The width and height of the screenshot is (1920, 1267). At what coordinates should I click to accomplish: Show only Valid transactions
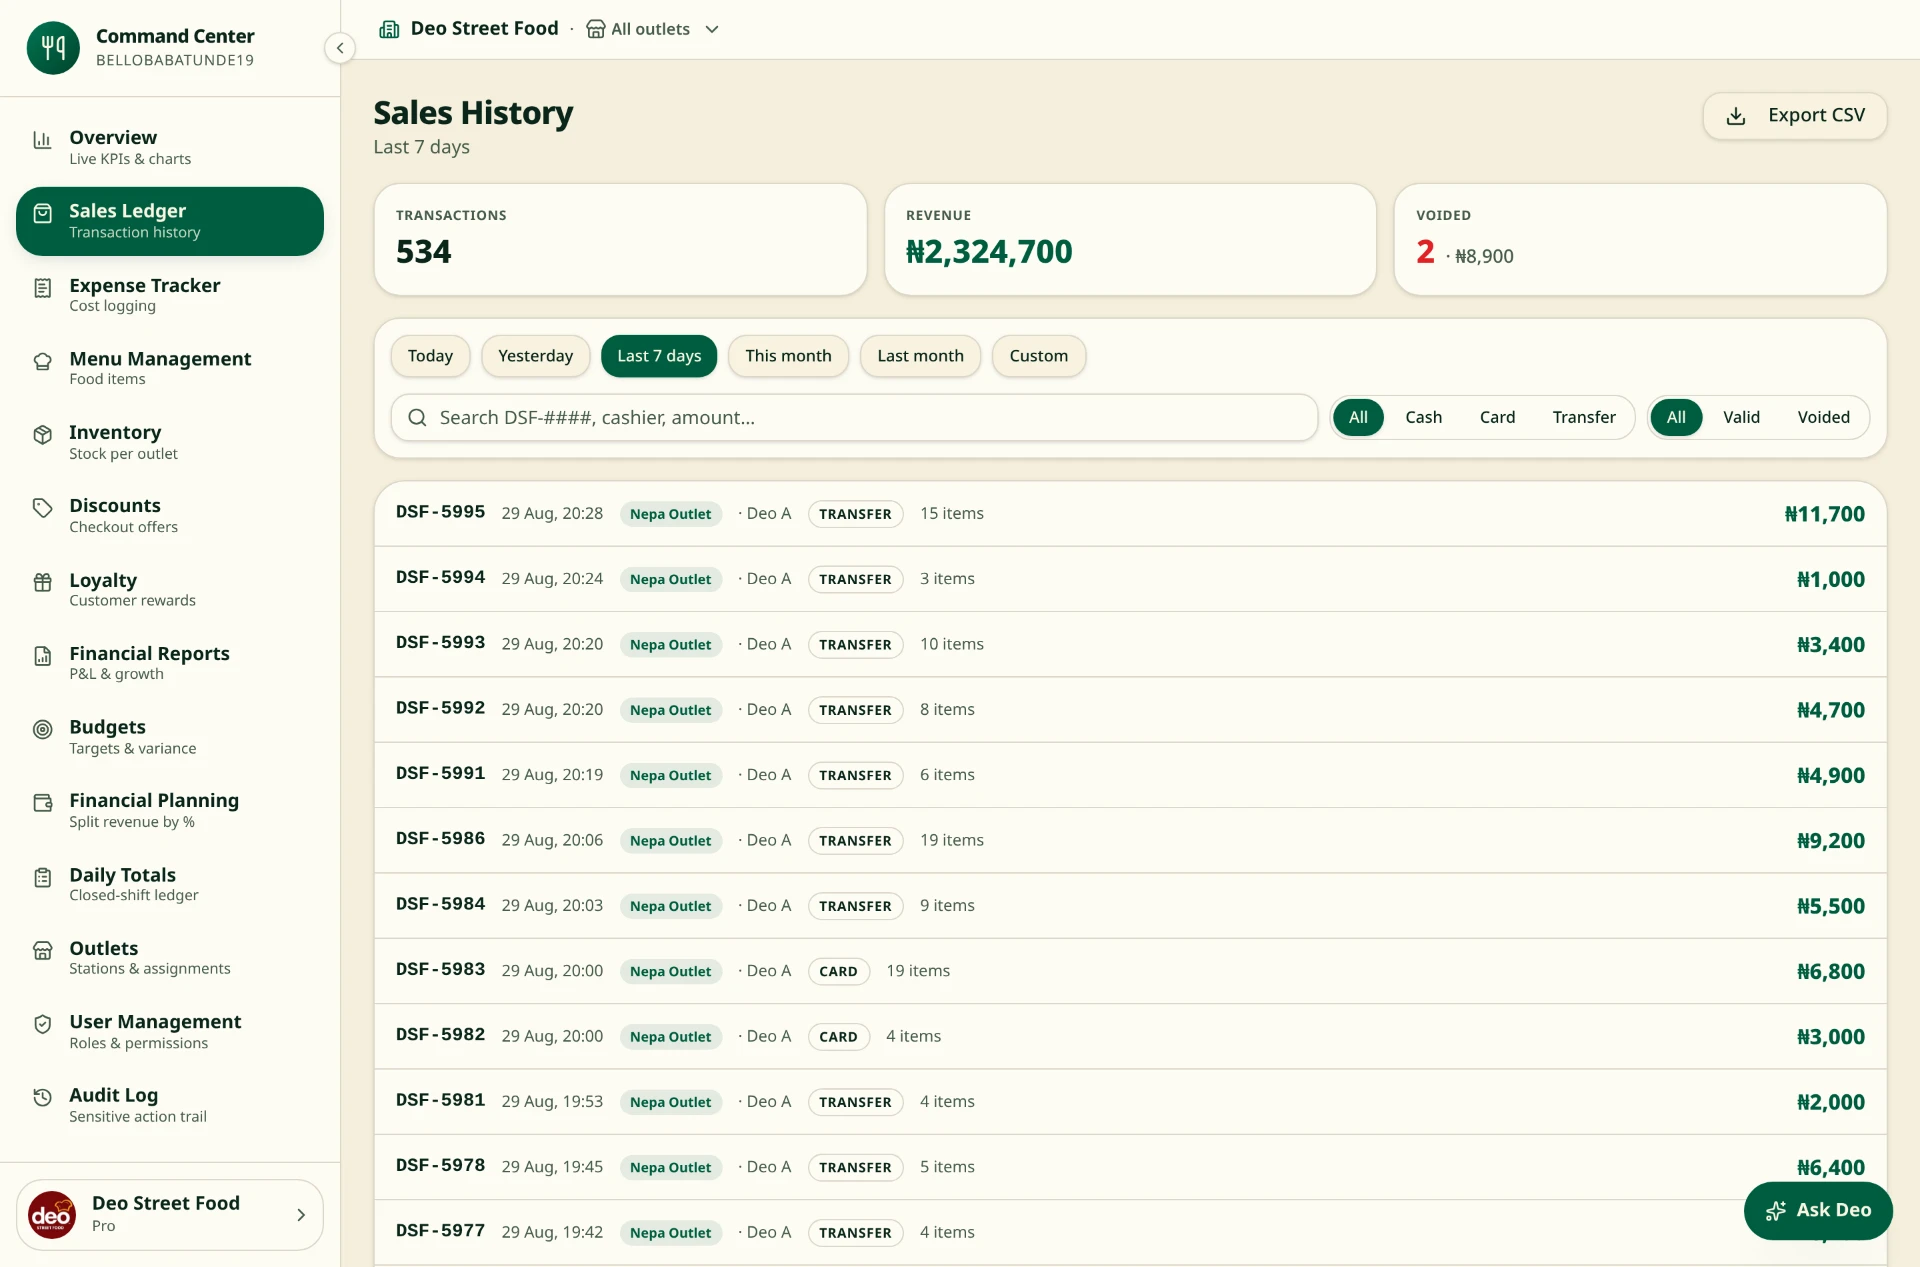[1741, 417]
